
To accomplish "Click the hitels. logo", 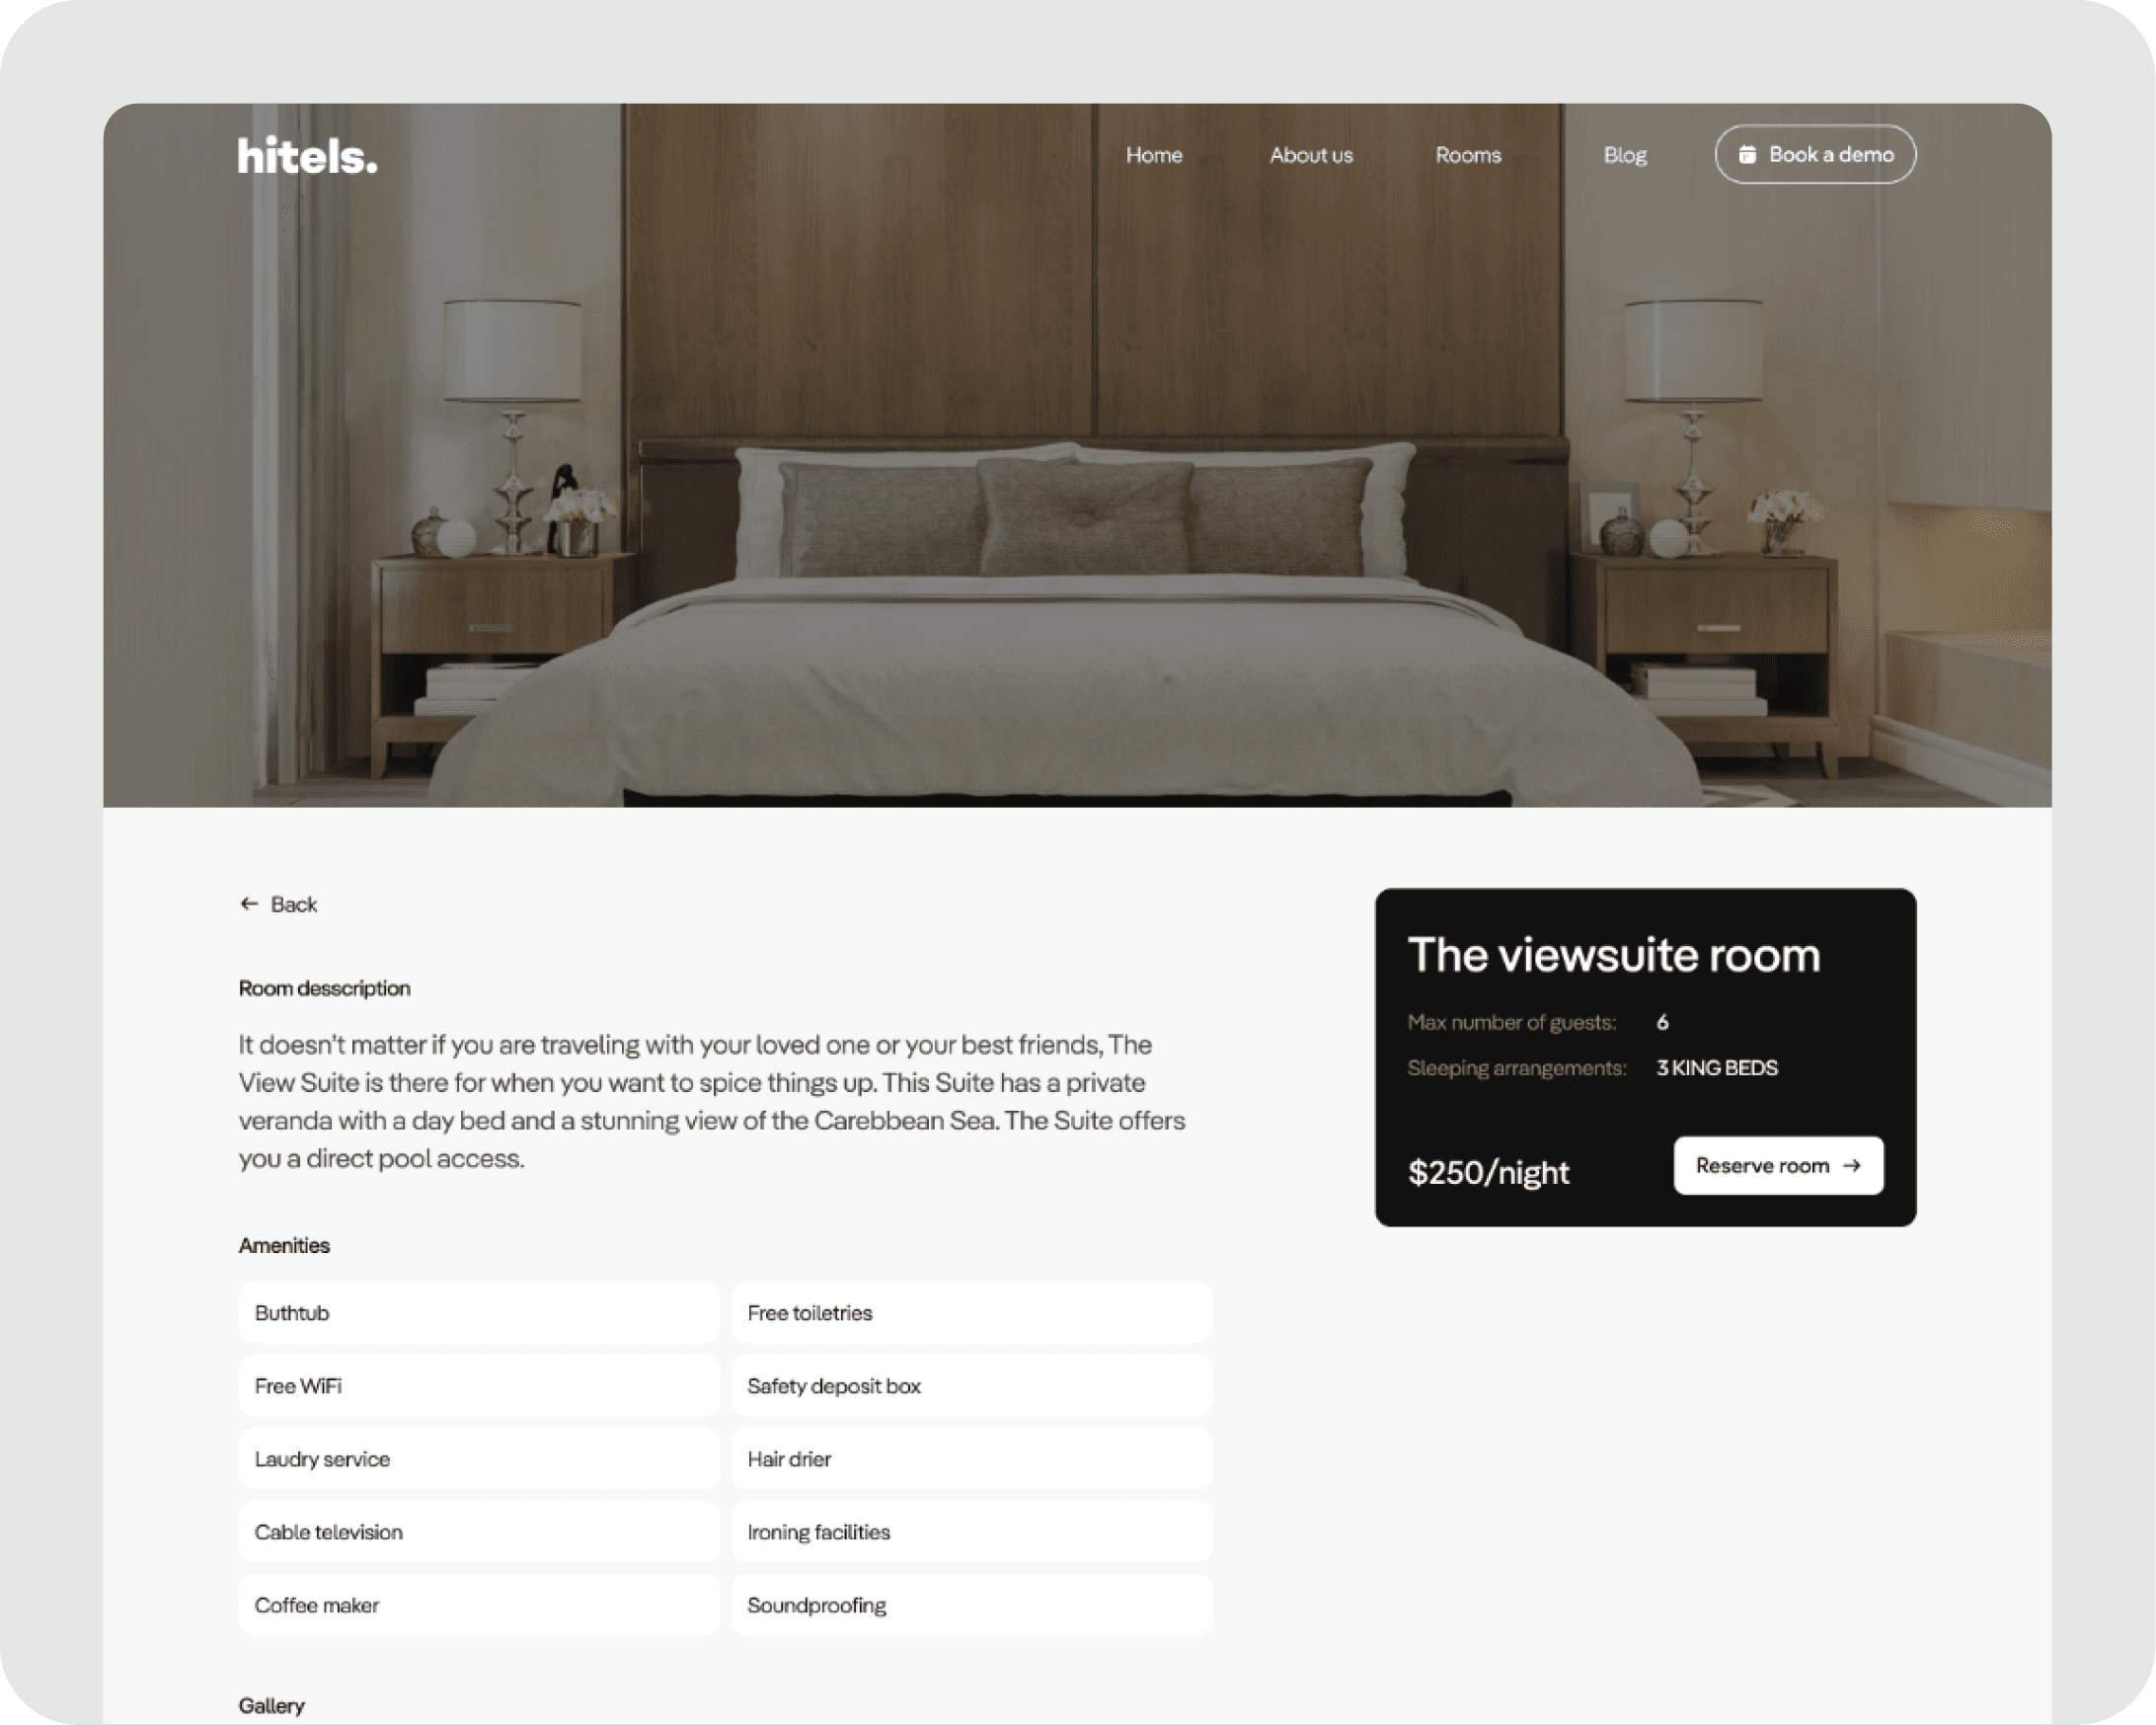I will pos(307,155).
